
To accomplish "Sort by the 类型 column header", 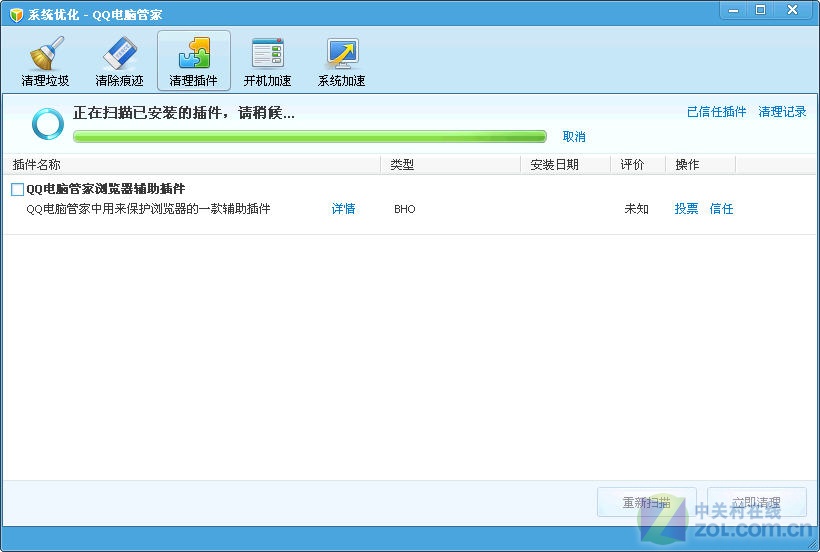I will point(451,165).
